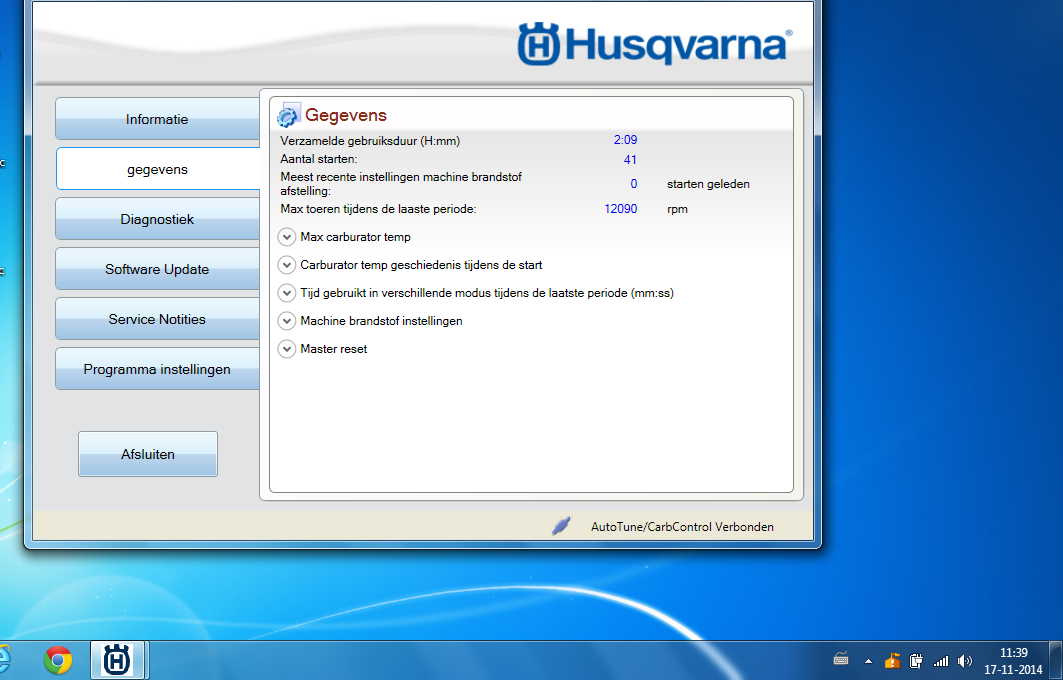Click the Gegevens gear icon
Screen dimensions: 1063x680
[x=288, y=115]
